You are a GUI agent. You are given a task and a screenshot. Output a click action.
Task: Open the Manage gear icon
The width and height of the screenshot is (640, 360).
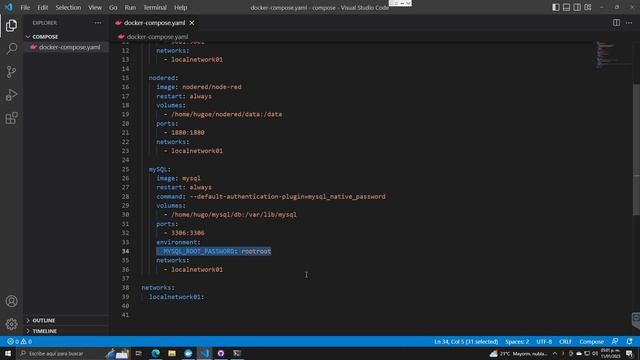point(11,324)
